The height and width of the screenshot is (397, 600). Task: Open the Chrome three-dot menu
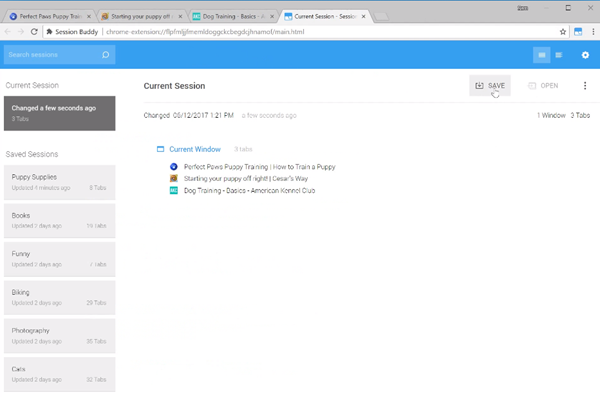coord(593,32)
